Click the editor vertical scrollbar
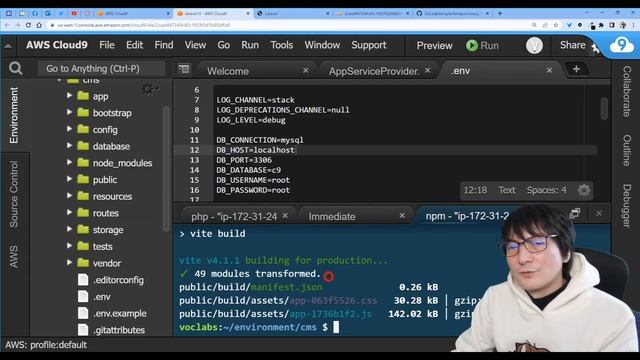The height and width of the screenshot is (360, 640). tap(604, 108)
